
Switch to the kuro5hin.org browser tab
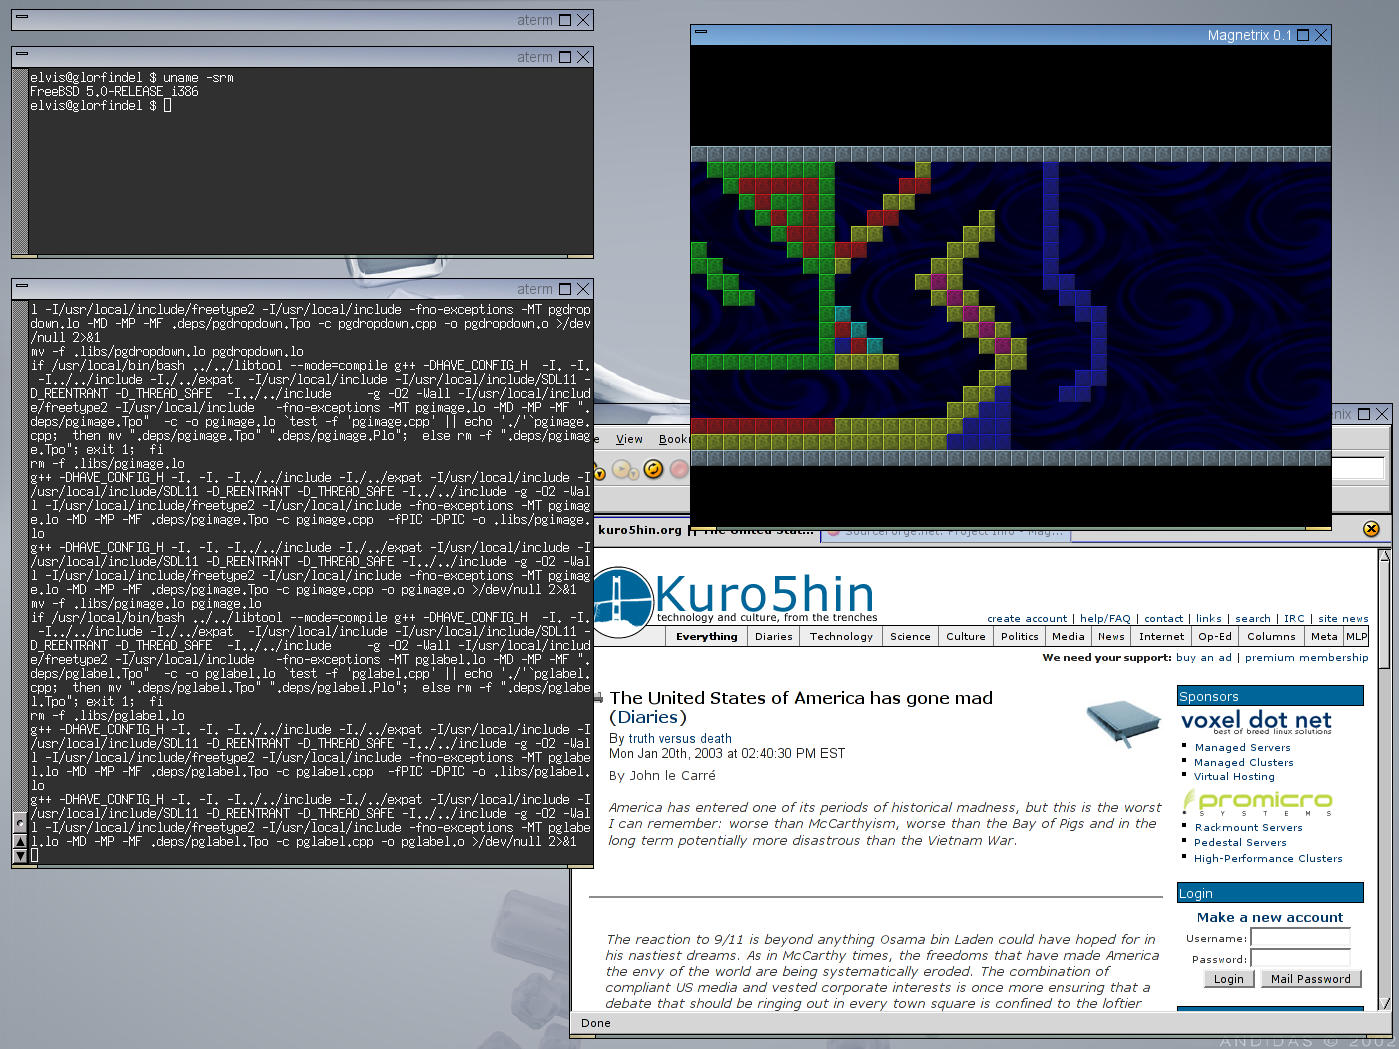click(639, 530)
